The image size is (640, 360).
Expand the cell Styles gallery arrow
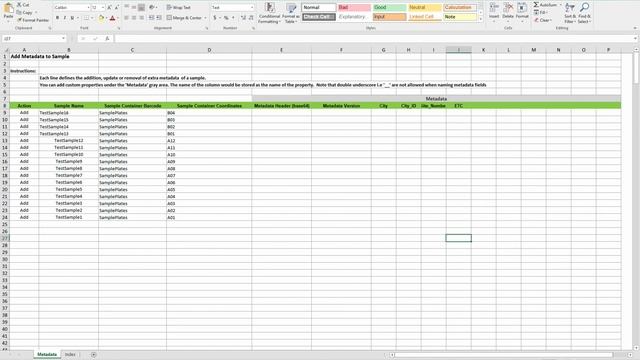pyautogui.click(x=480, y=19)
